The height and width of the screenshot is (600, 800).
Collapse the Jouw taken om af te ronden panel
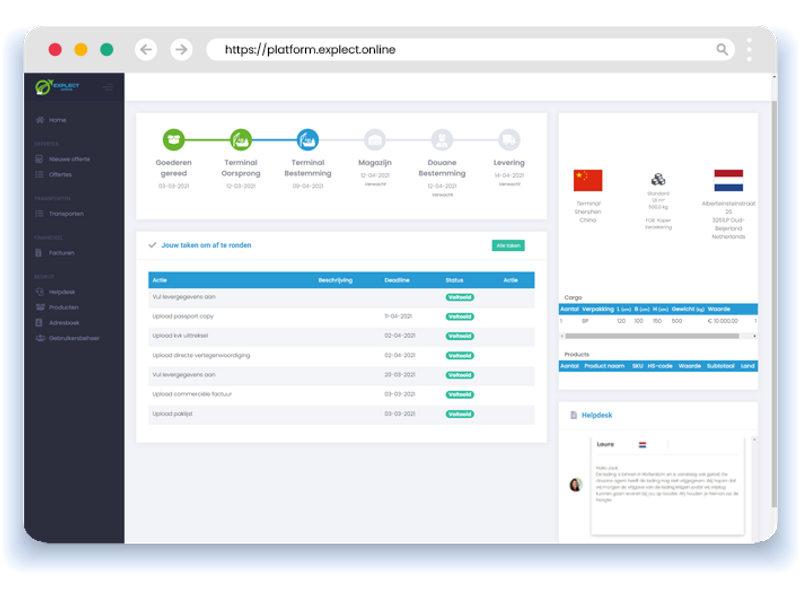pyautogui.click(x=152, y=245)
